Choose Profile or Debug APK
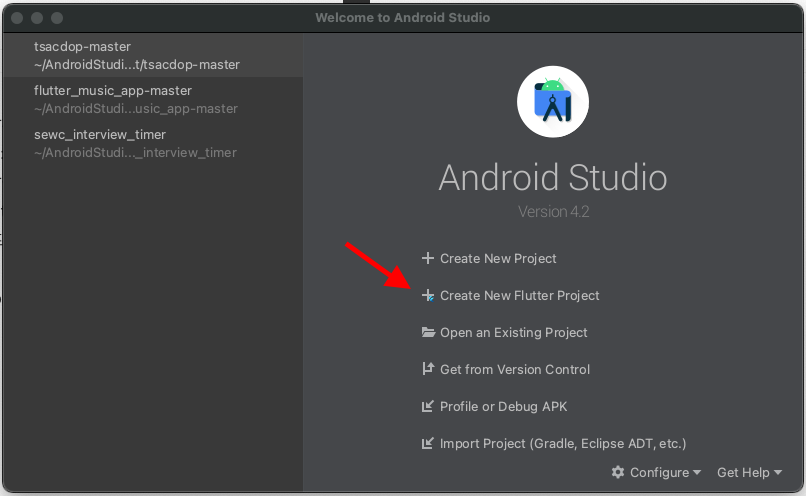 (504, 407)
